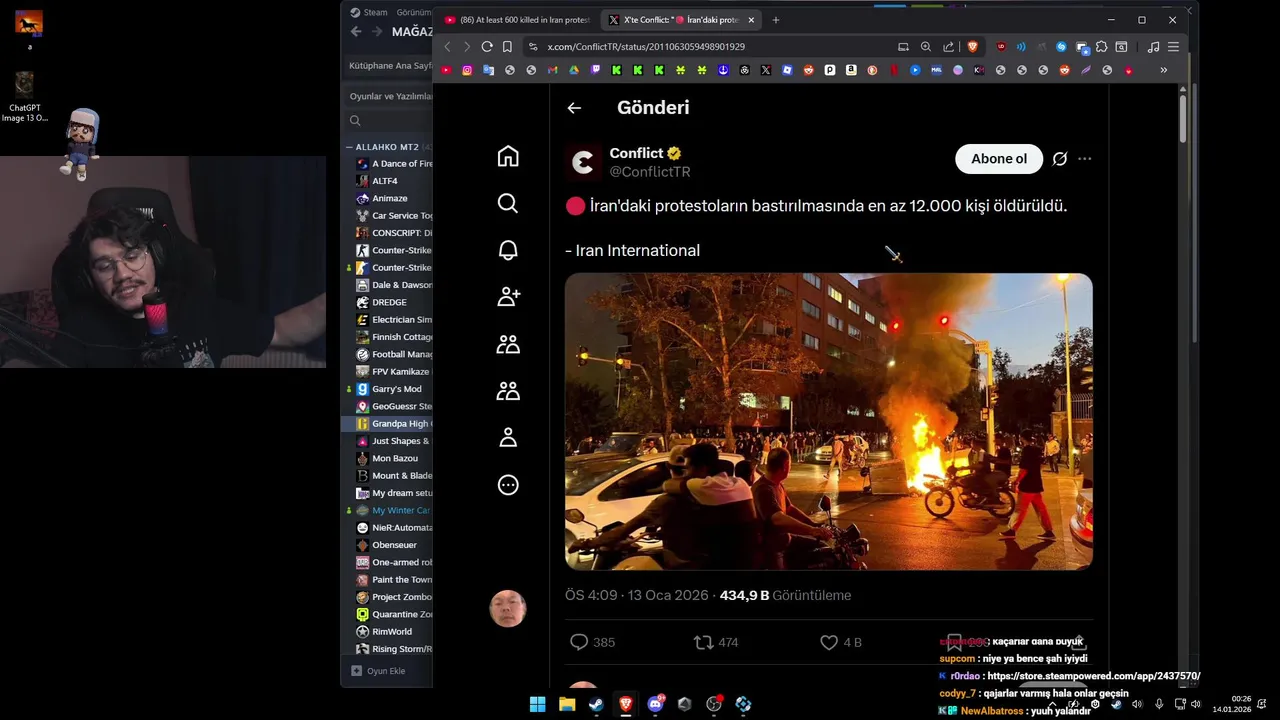Open the Conflict profile avatar
The image size is (1280, 720).
coord(583,162)
